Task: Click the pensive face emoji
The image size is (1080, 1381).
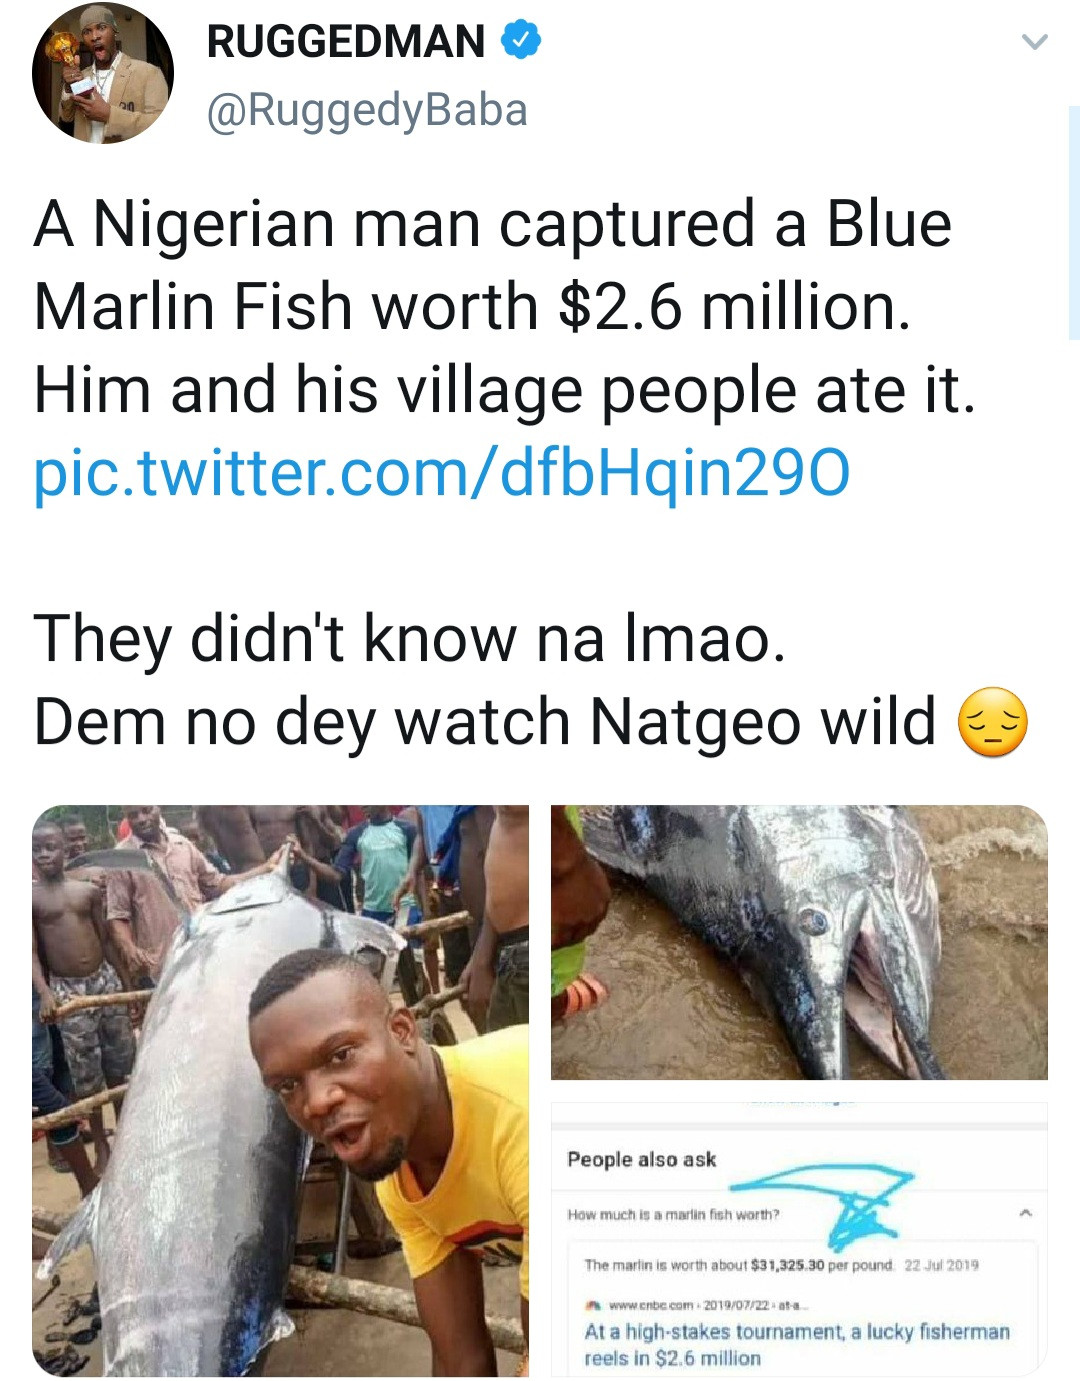Action: [x=992, y=722]
